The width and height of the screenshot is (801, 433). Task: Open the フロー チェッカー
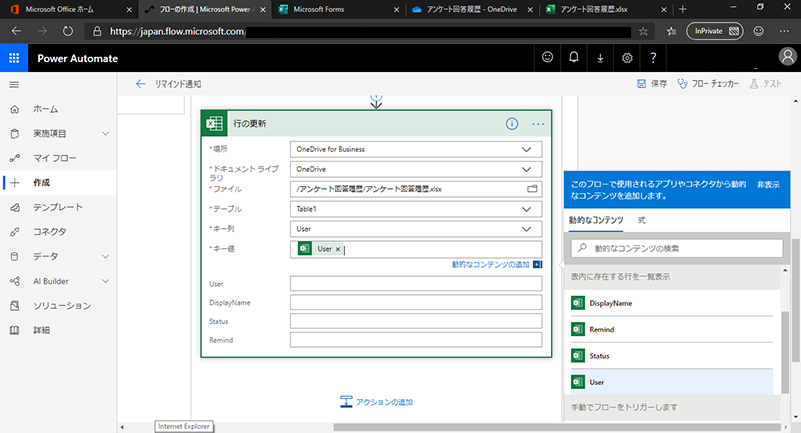click(x=708, y=84)
